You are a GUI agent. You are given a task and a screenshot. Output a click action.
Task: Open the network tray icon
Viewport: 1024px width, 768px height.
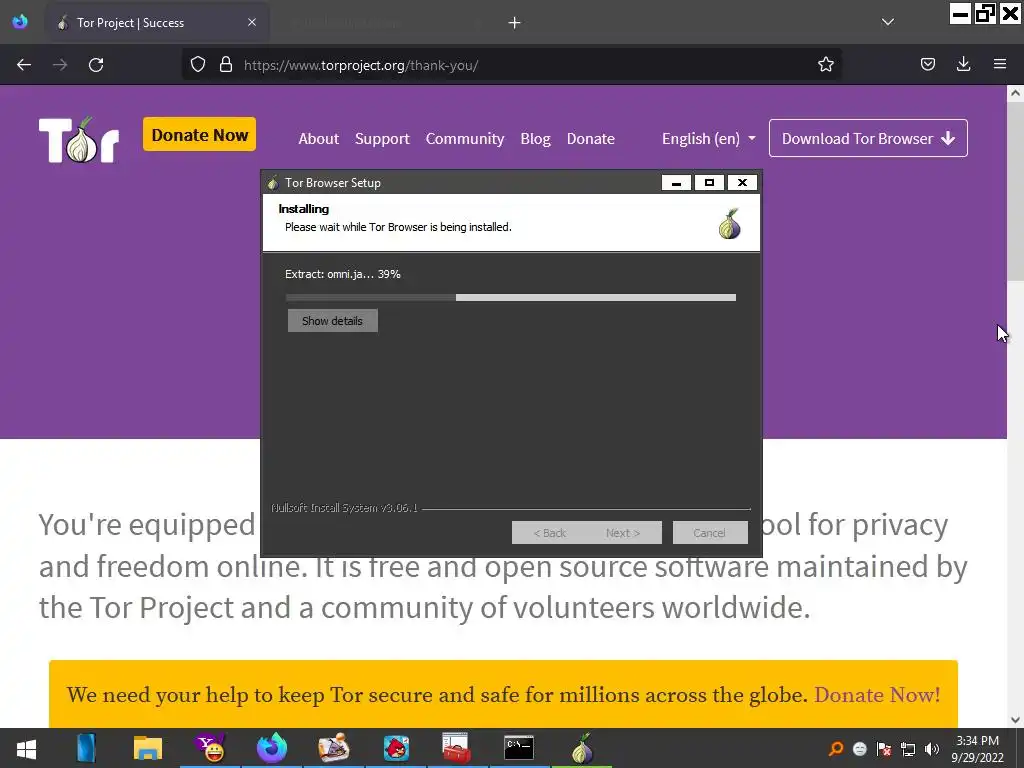pyautogui.click(x=908, y=749)
